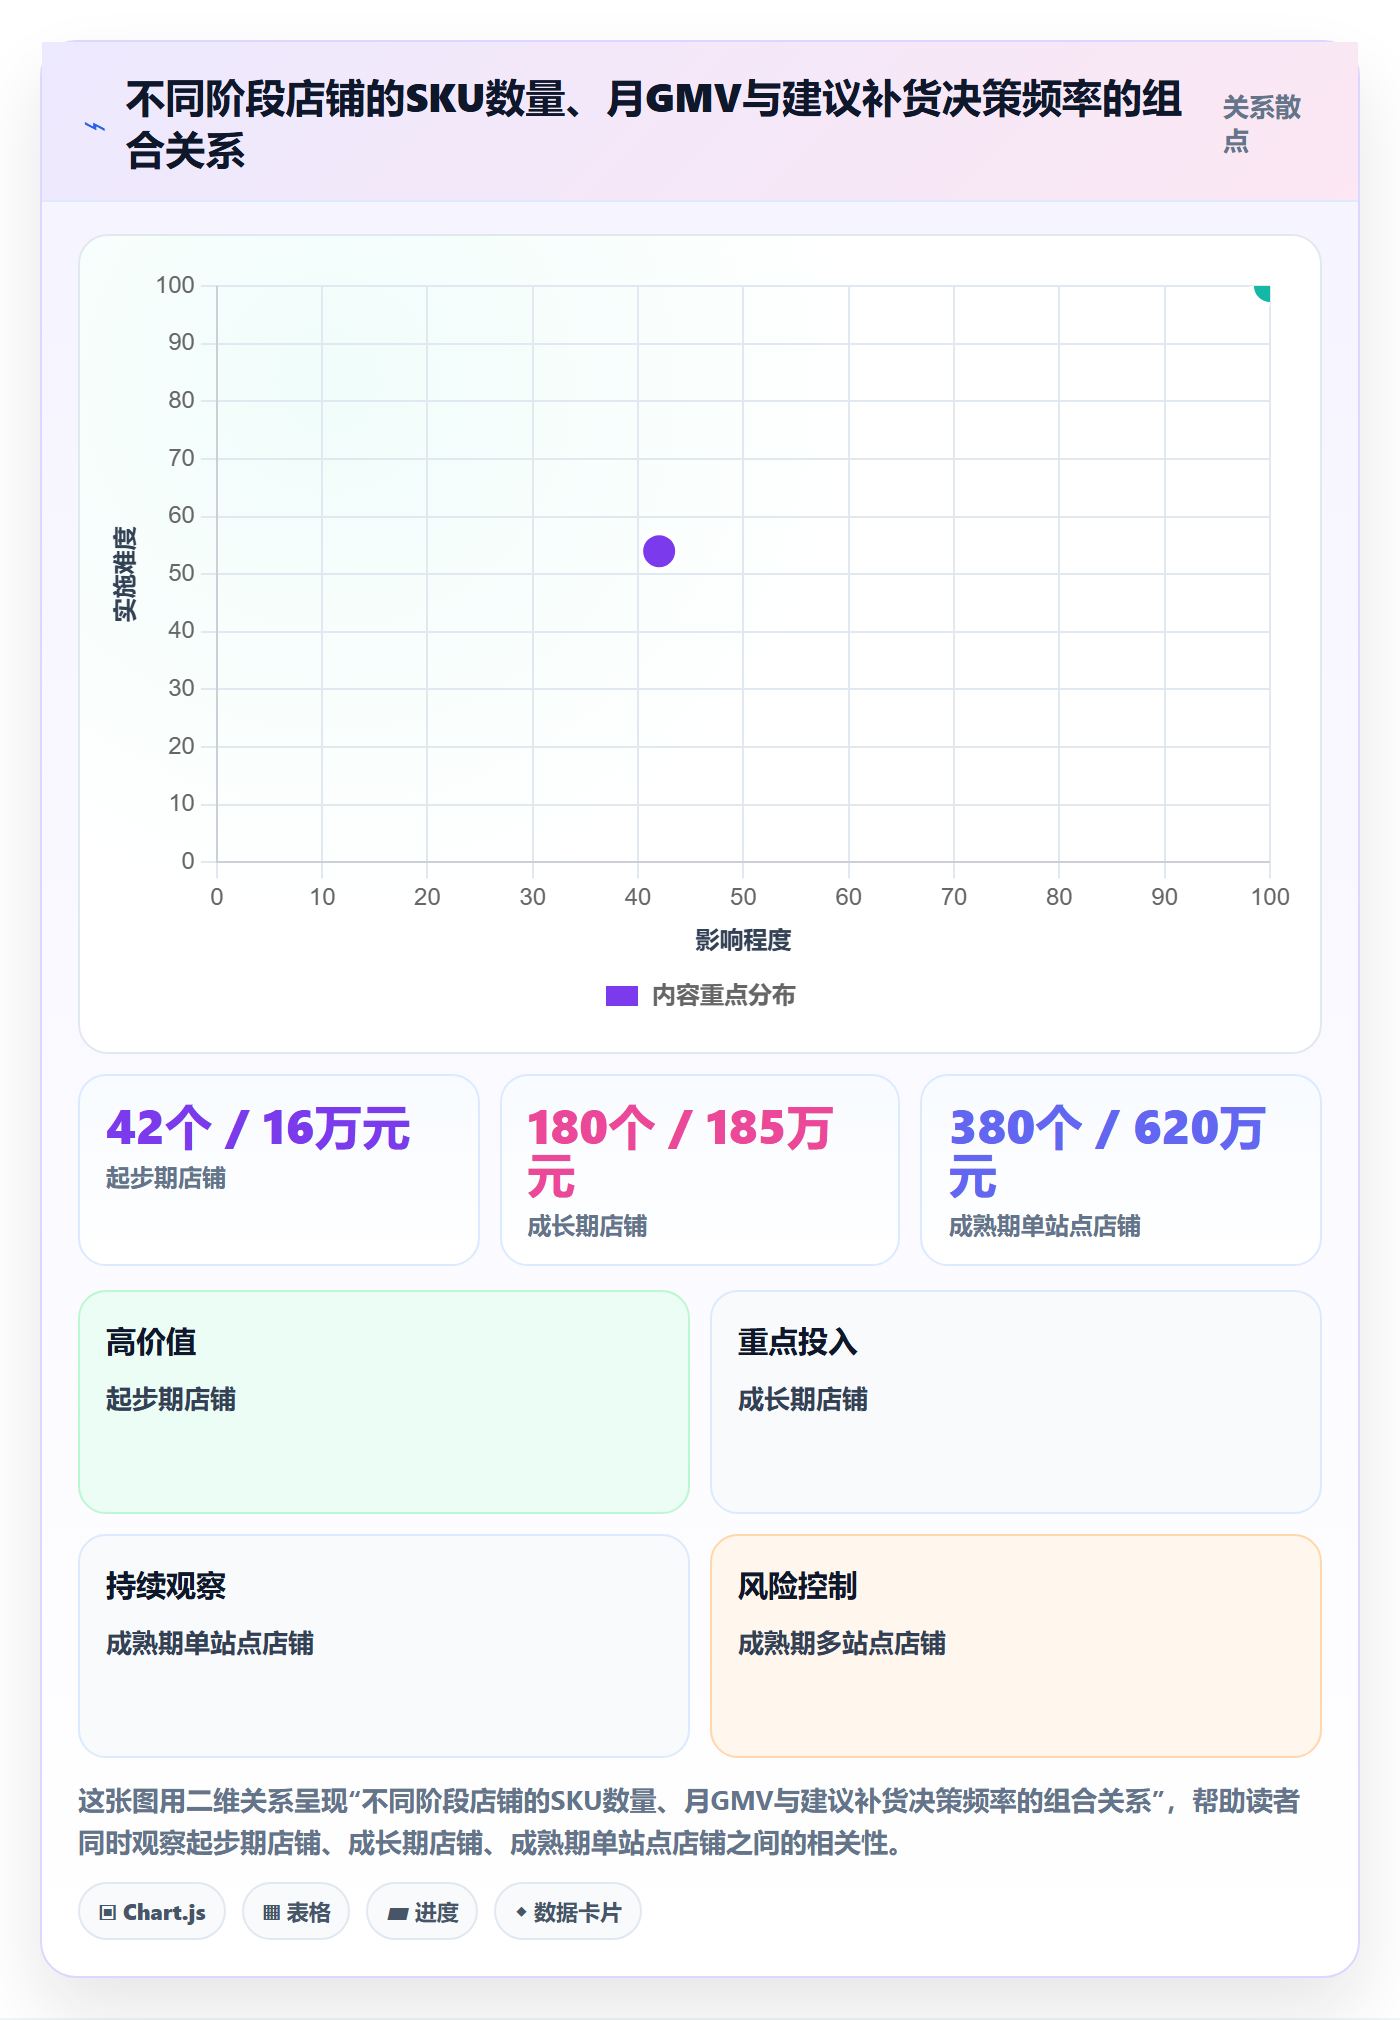Click the 起步期店铺 label under 42个
The height and width of the screenshot is (2020, 1400).
pyautogui.click(x=166, y=1178)
